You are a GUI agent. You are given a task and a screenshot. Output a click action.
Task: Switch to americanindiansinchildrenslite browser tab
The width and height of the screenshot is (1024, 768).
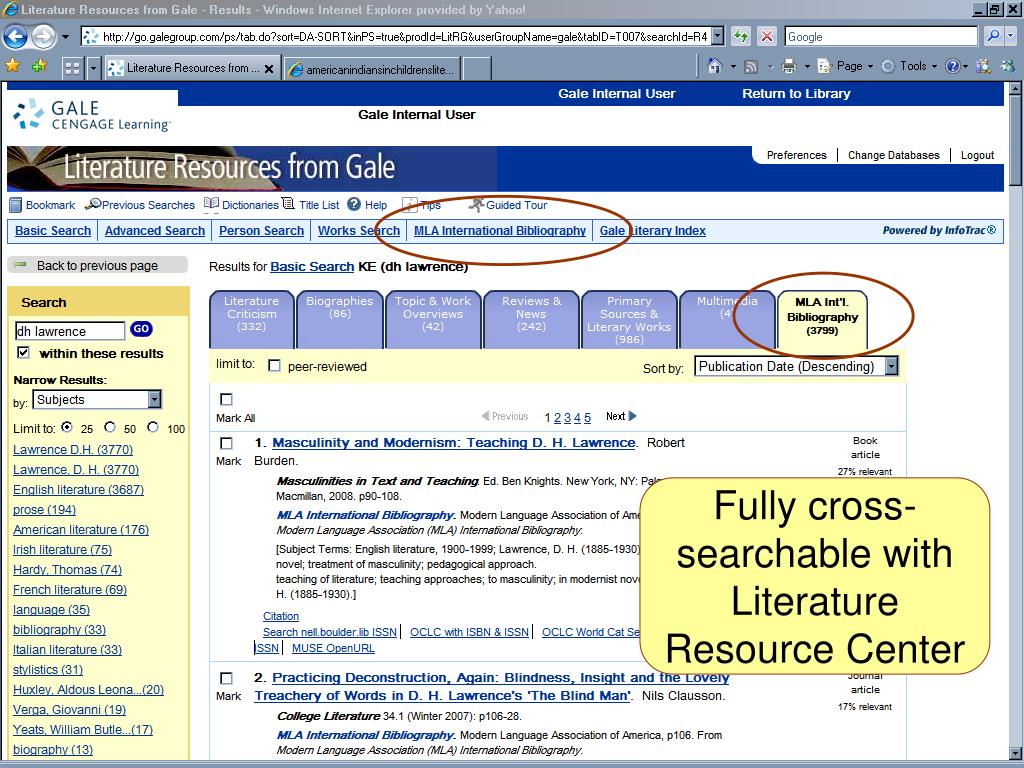[372, 69]
